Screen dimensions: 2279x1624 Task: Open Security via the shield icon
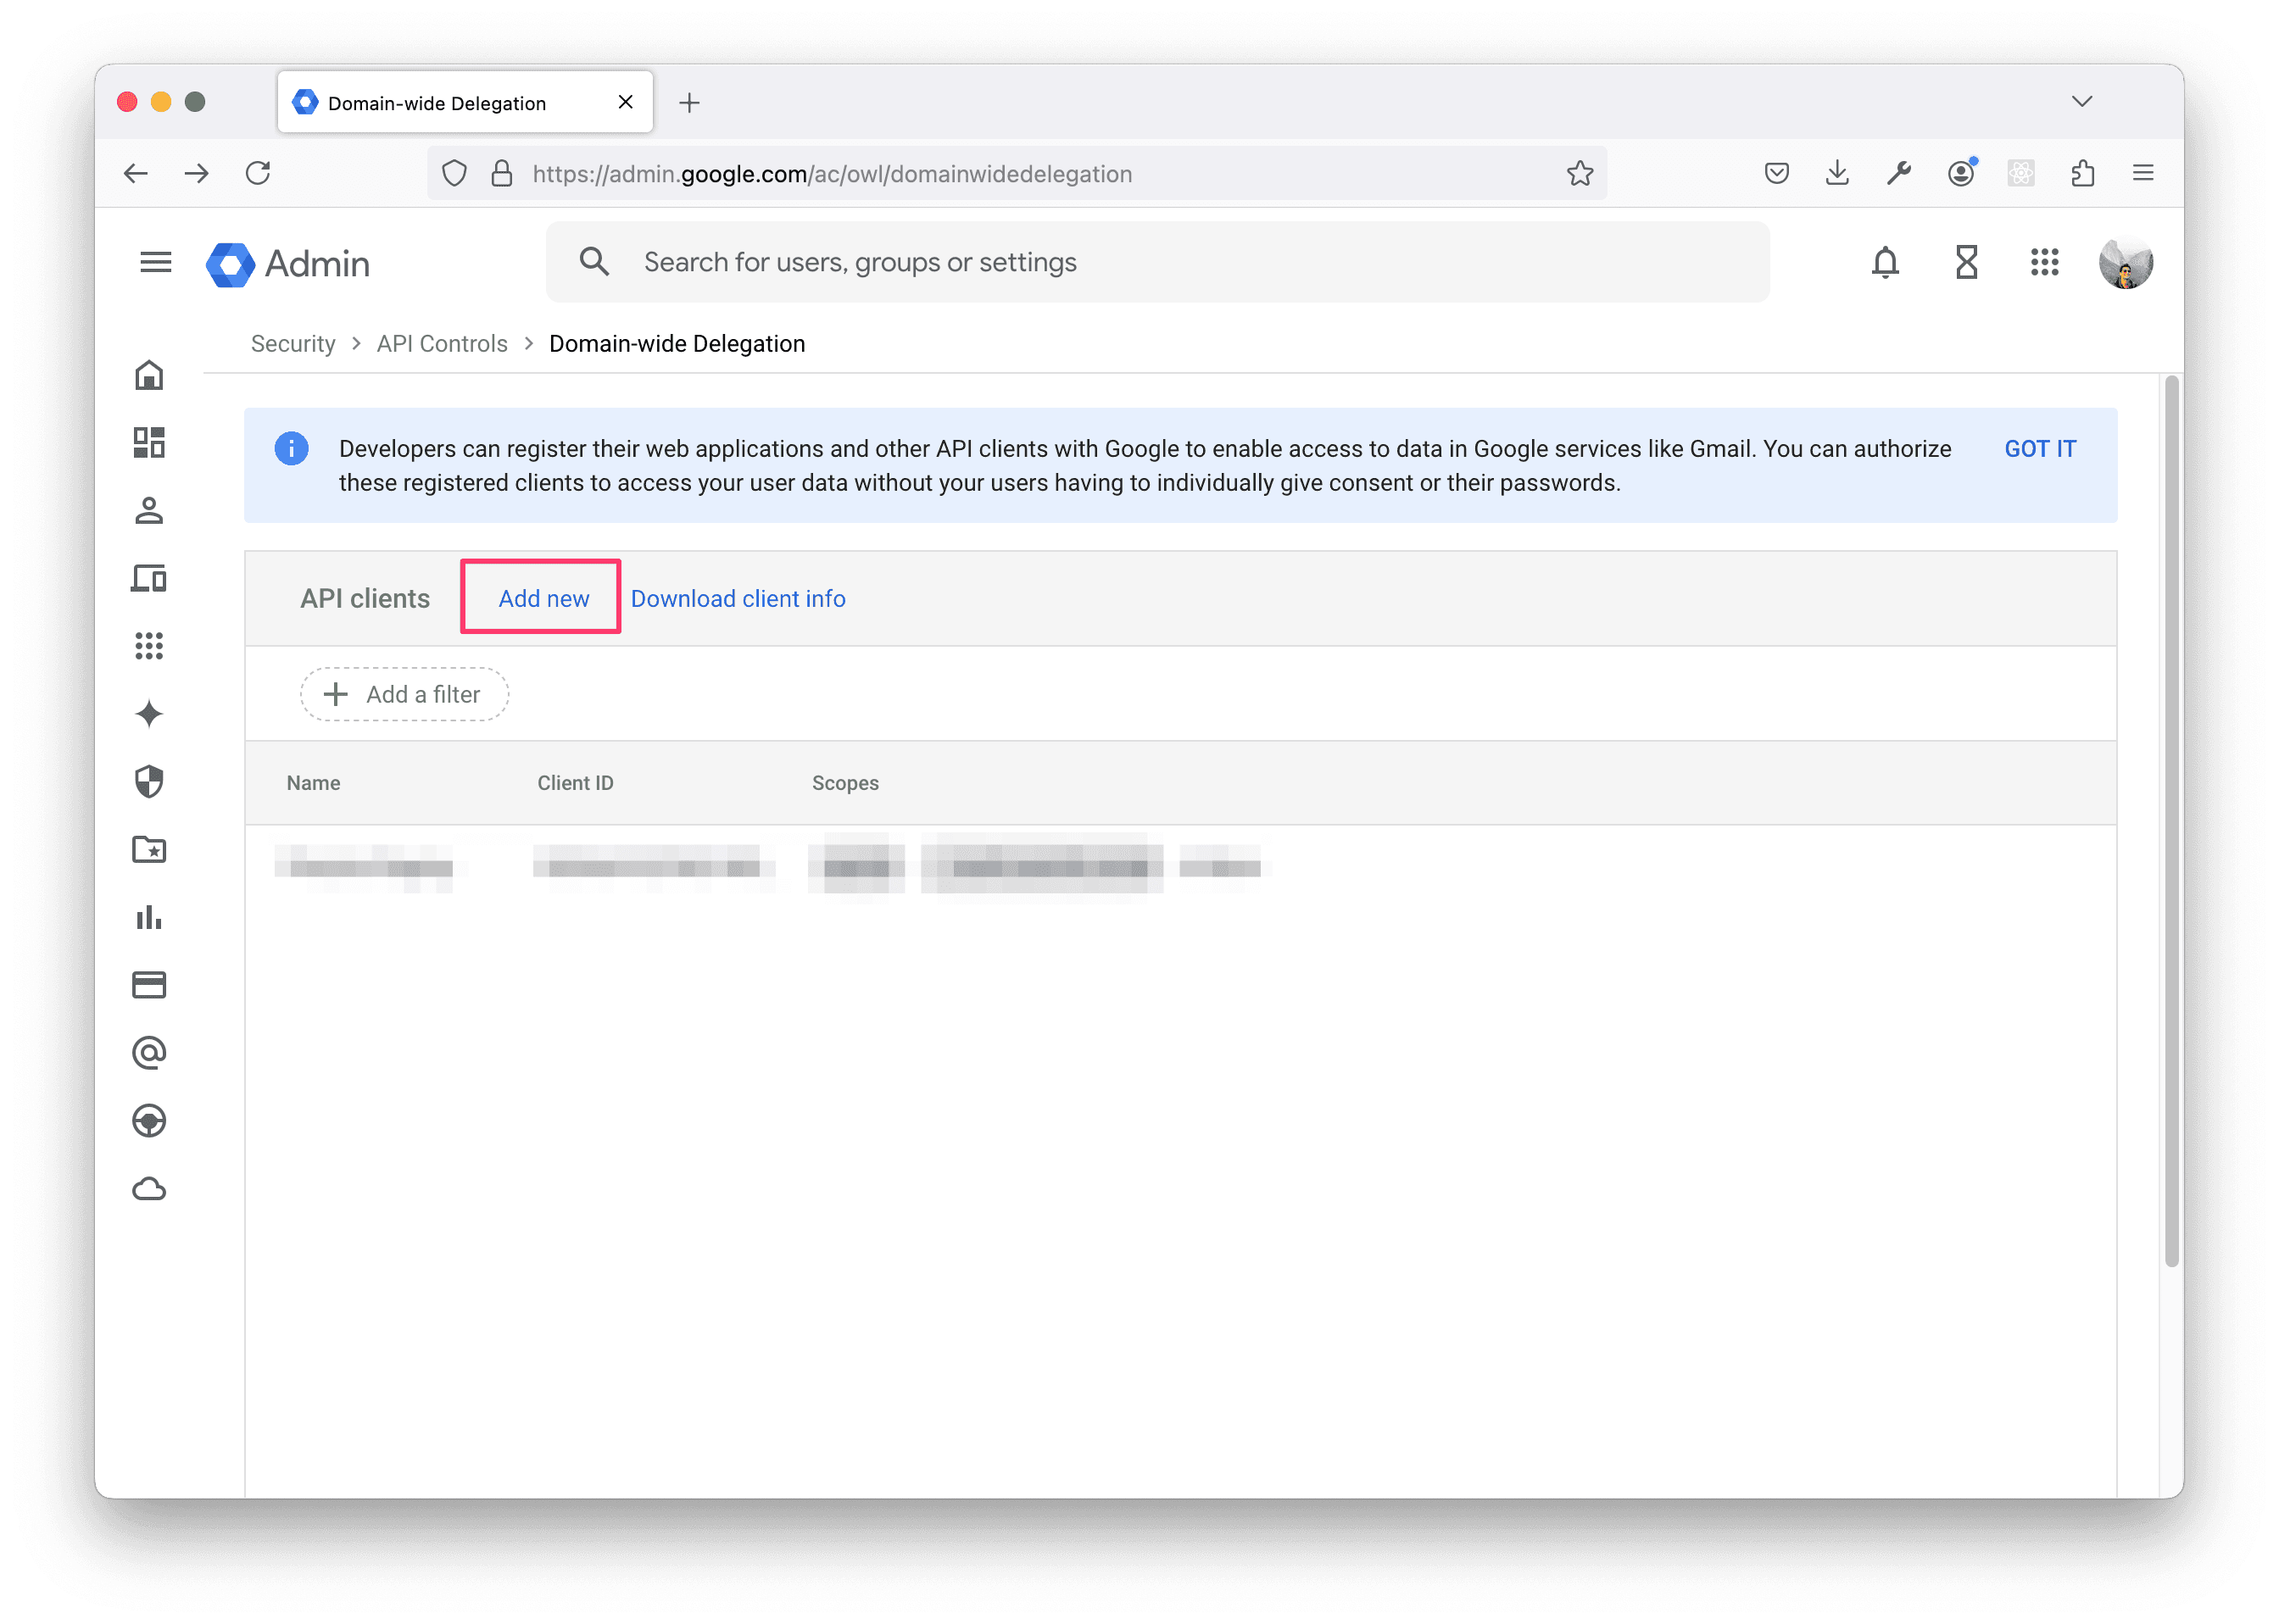(149, 782)
